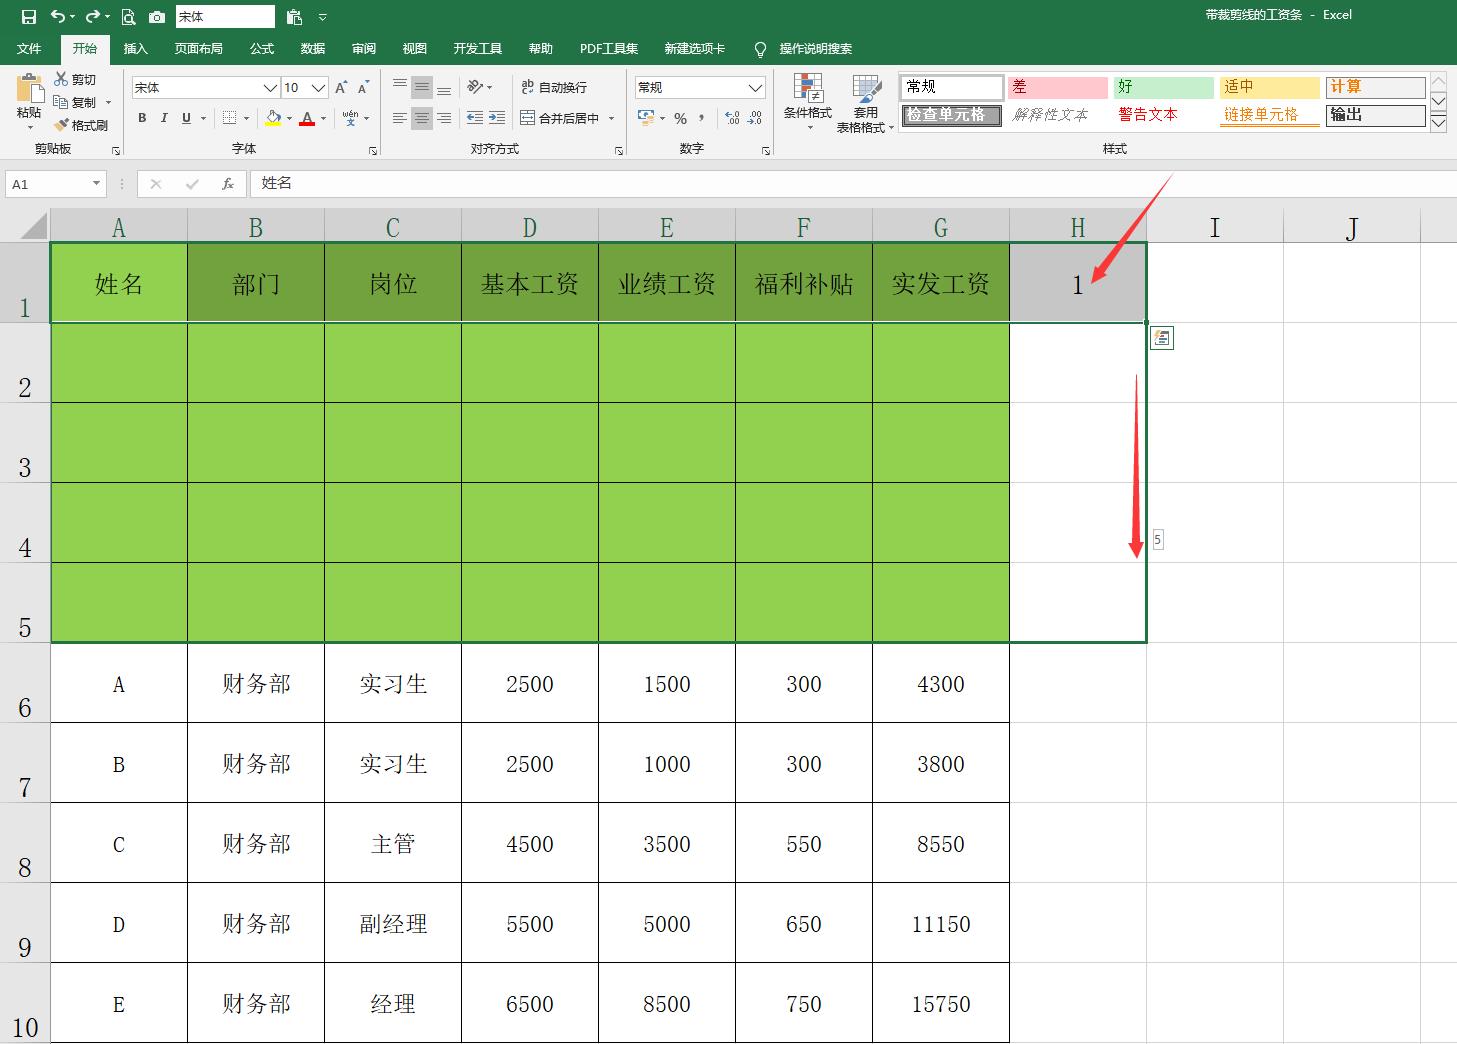This screenshot has height=1044, width=1457.
Task: Toggle bold formatting on selection
Action: point(141,118)
